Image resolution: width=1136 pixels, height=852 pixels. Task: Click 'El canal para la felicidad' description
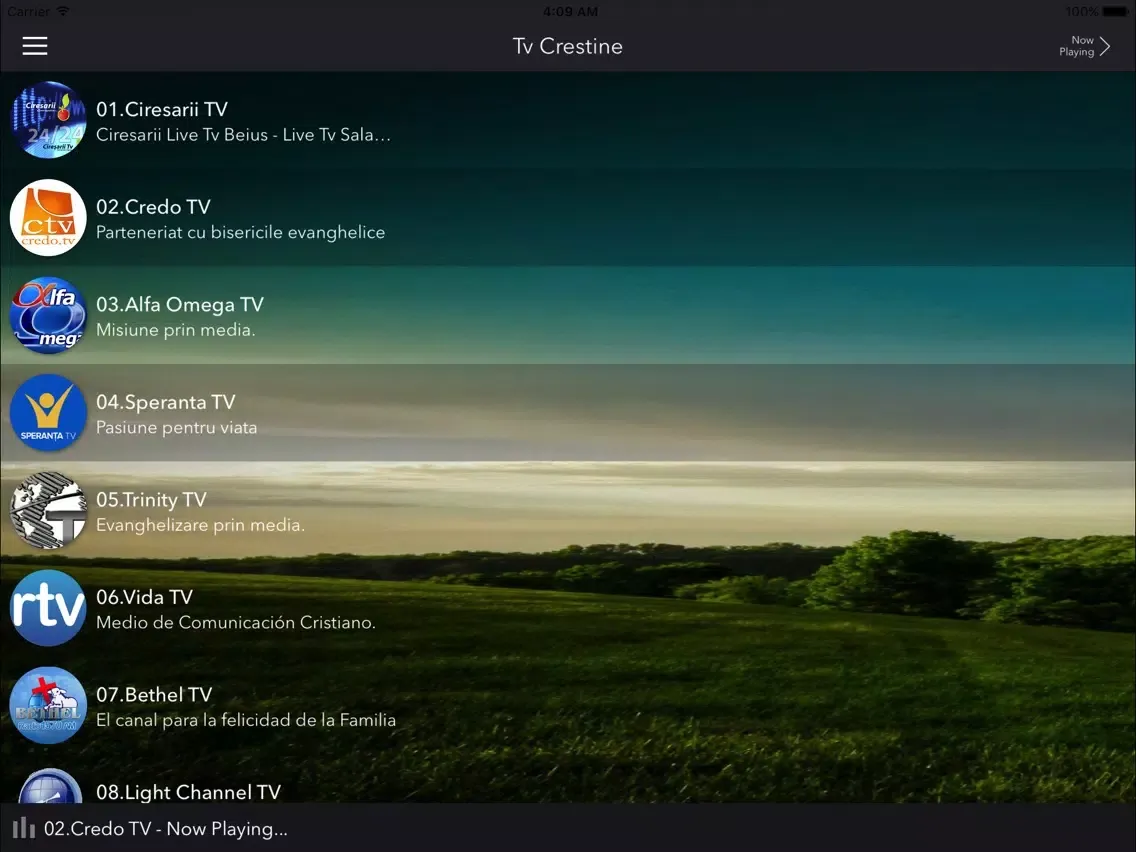[x=246, y=720]
